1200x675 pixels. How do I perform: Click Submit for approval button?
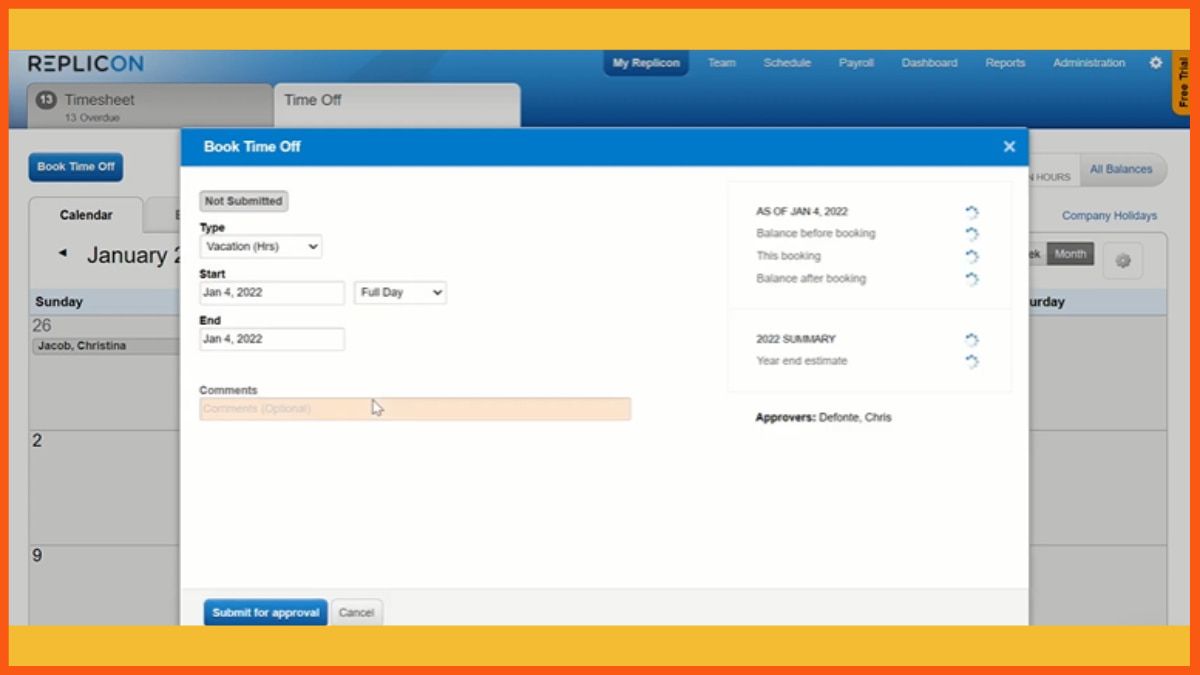tap(265, 613)
